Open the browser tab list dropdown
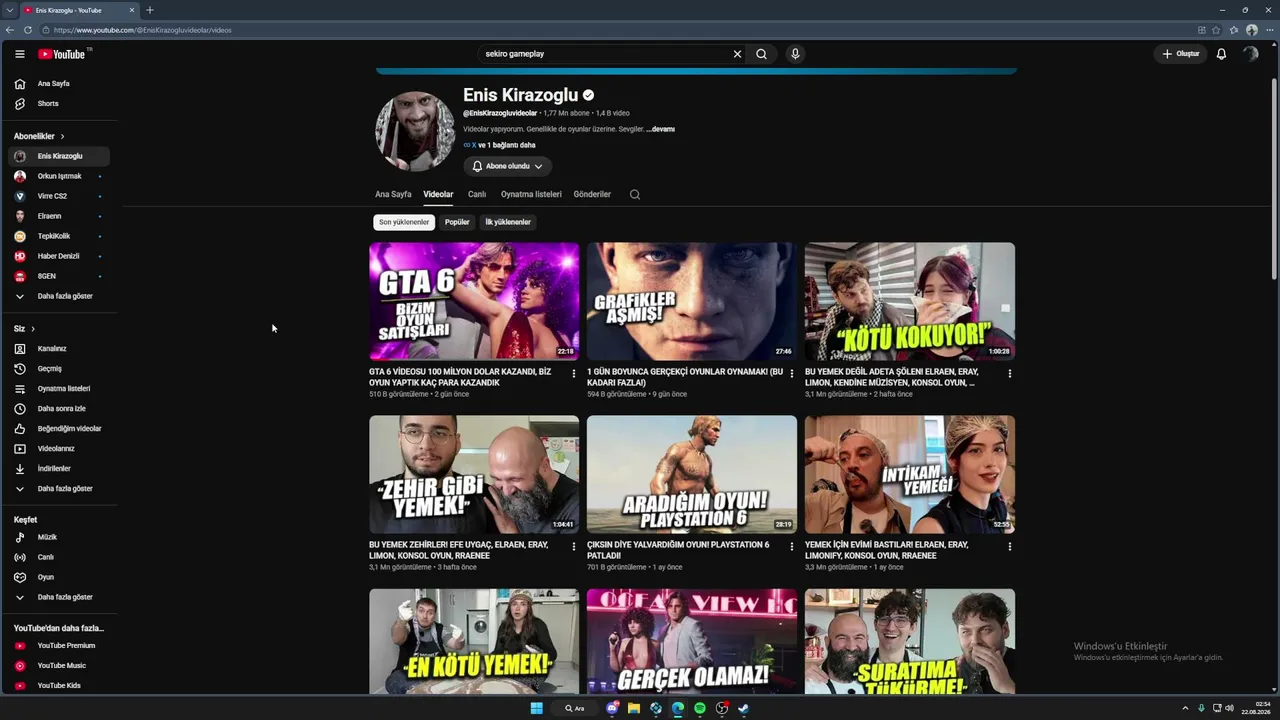 [x=9, y=10]
